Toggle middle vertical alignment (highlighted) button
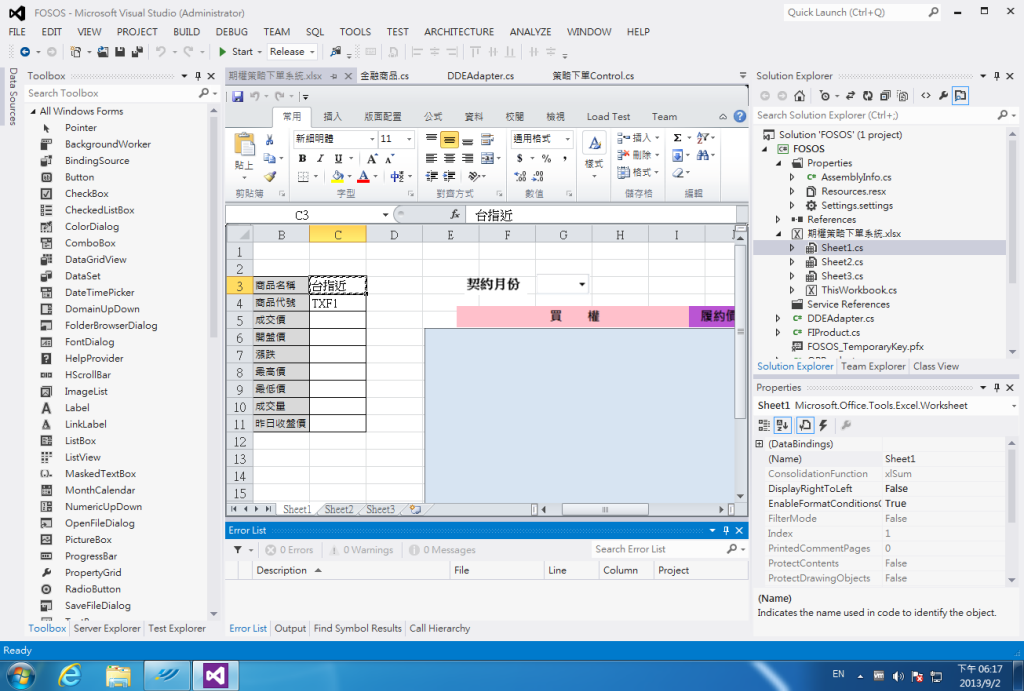The image size is (1024, 691). (x=449, y=139)
